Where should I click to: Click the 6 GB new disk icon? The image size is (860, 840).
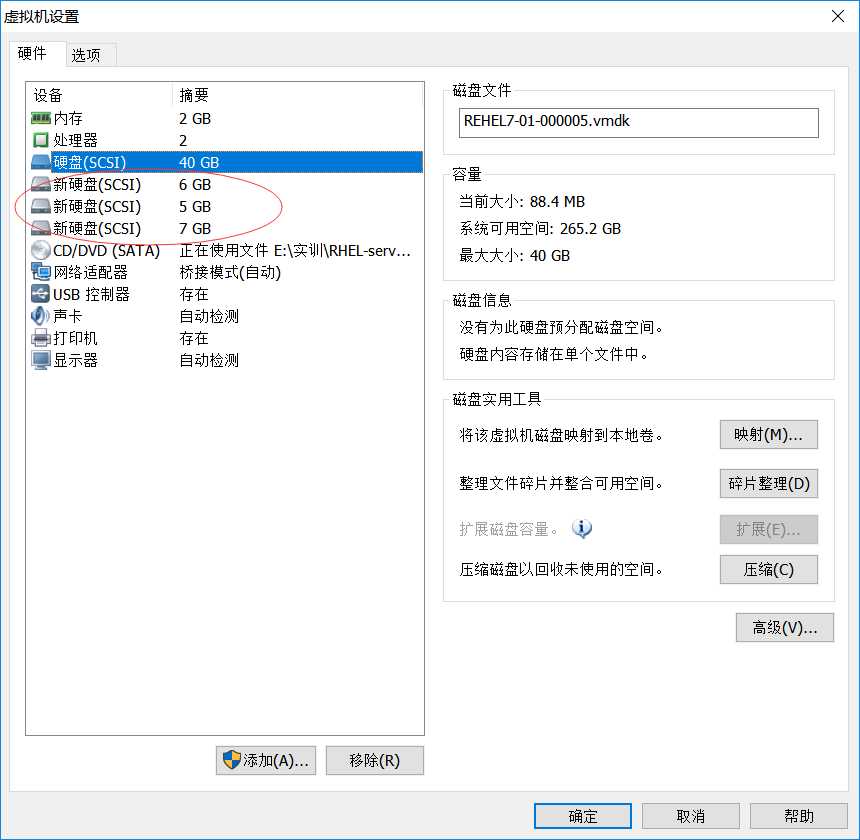click(x=41, y=184)
